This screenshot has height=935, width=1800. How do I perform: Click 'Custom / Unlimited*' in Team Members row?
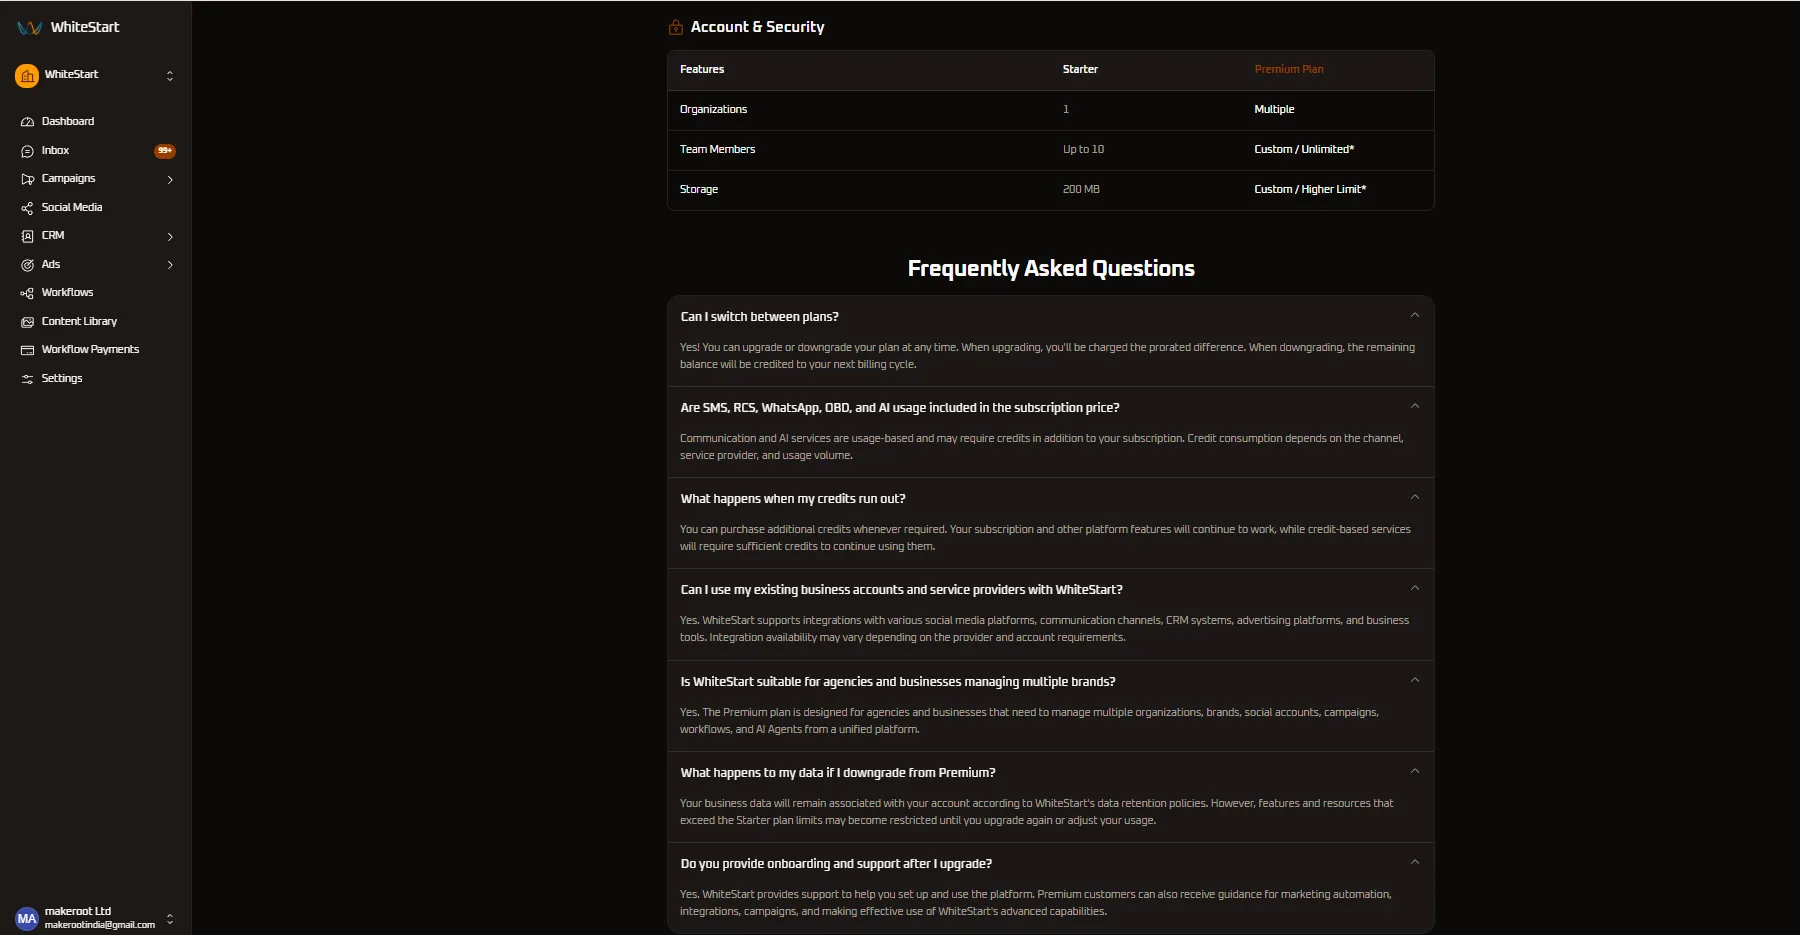point(1304,150)
